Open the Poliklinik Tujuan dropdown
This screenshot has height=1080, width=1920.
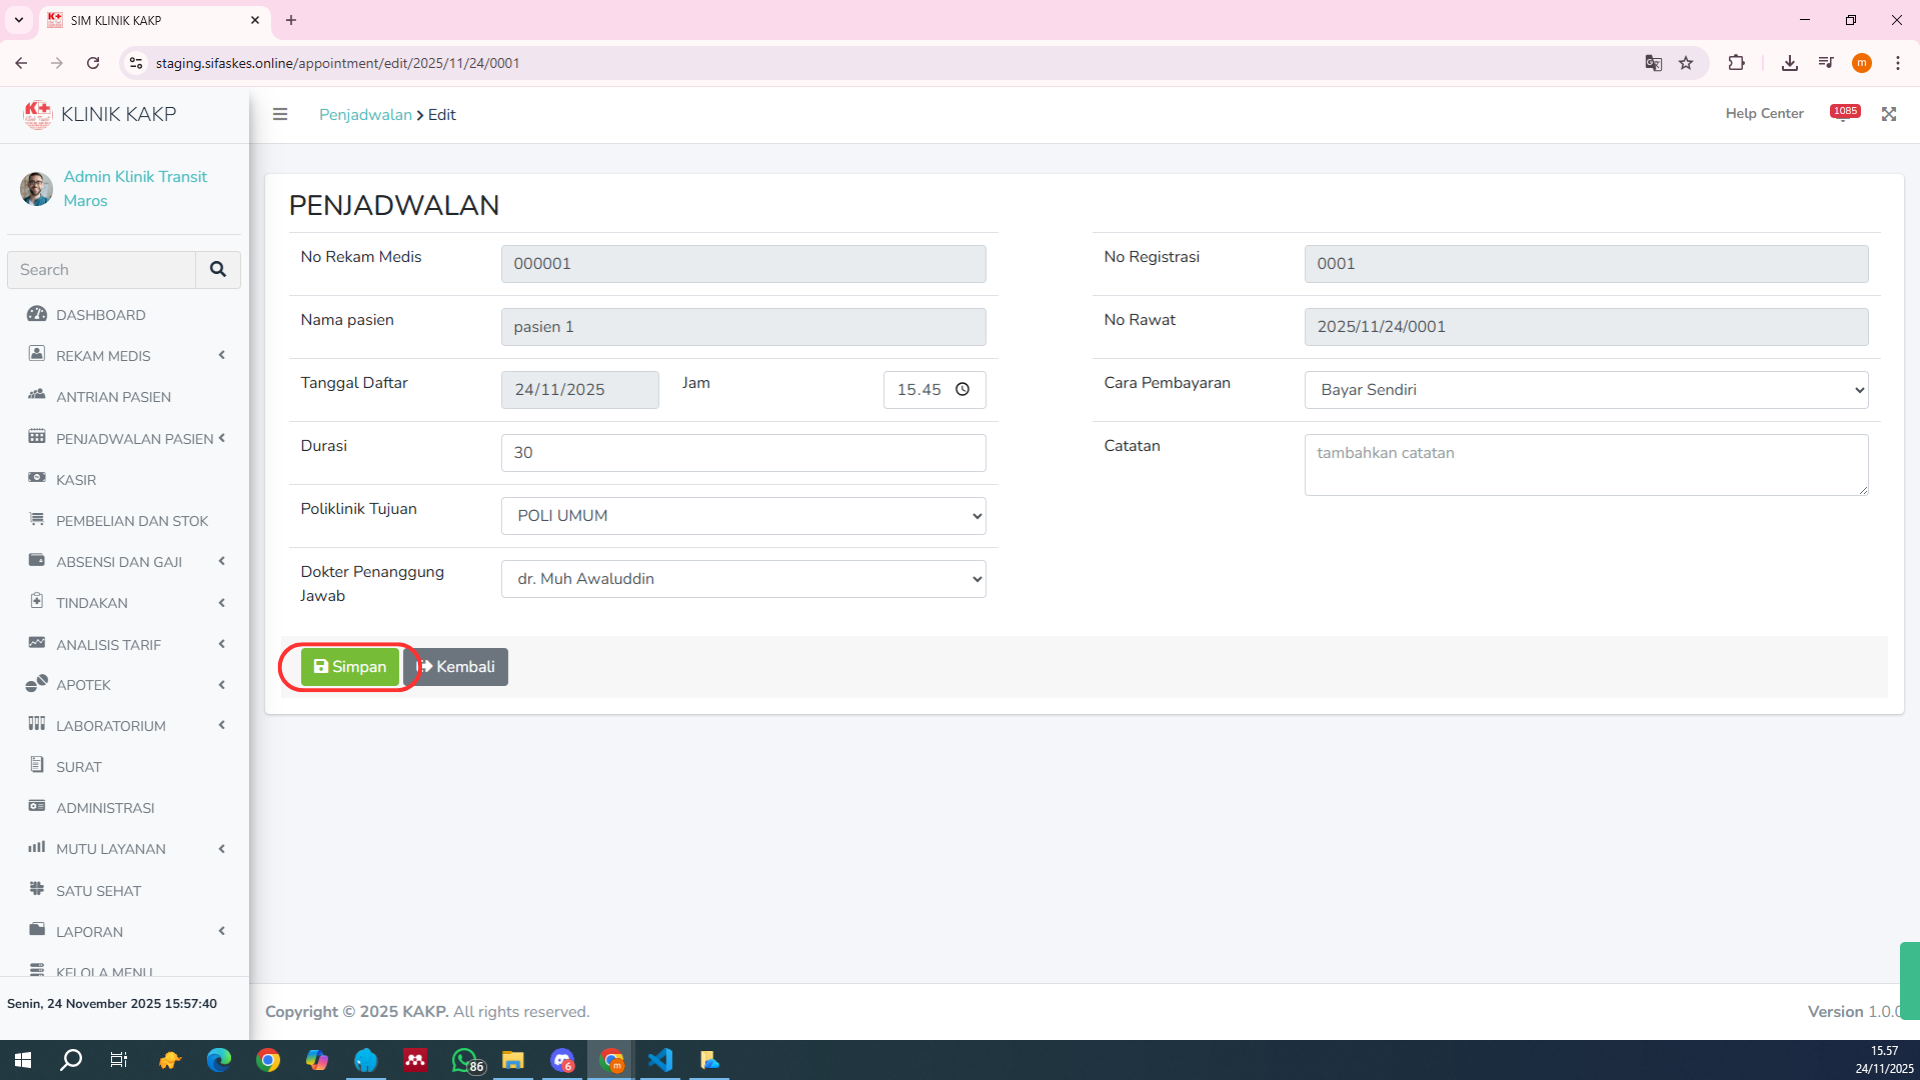[743, 516]
